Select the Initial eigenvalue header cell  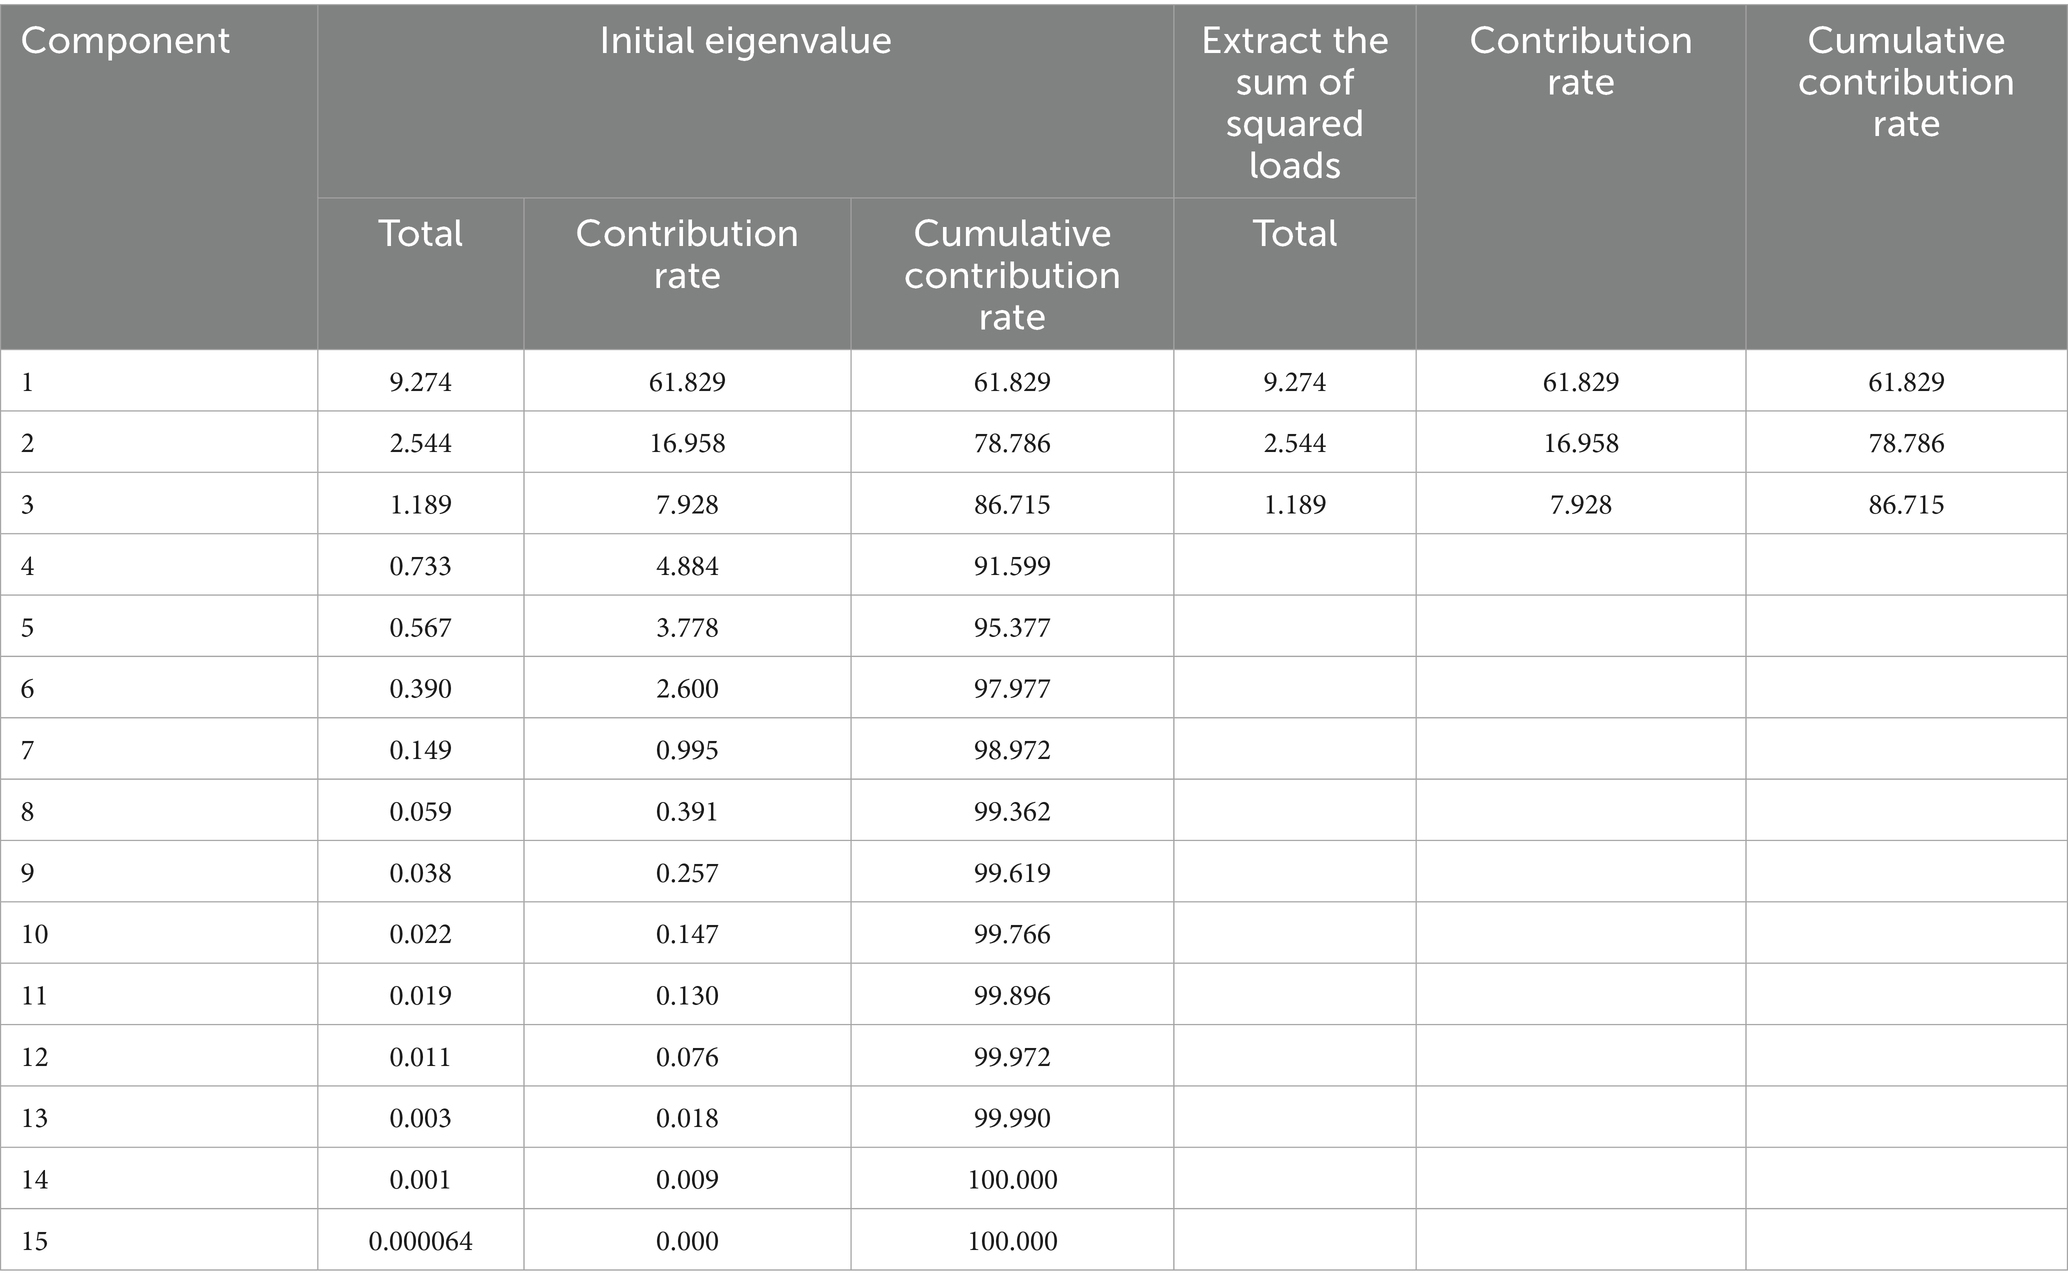(x=745, y=41)
